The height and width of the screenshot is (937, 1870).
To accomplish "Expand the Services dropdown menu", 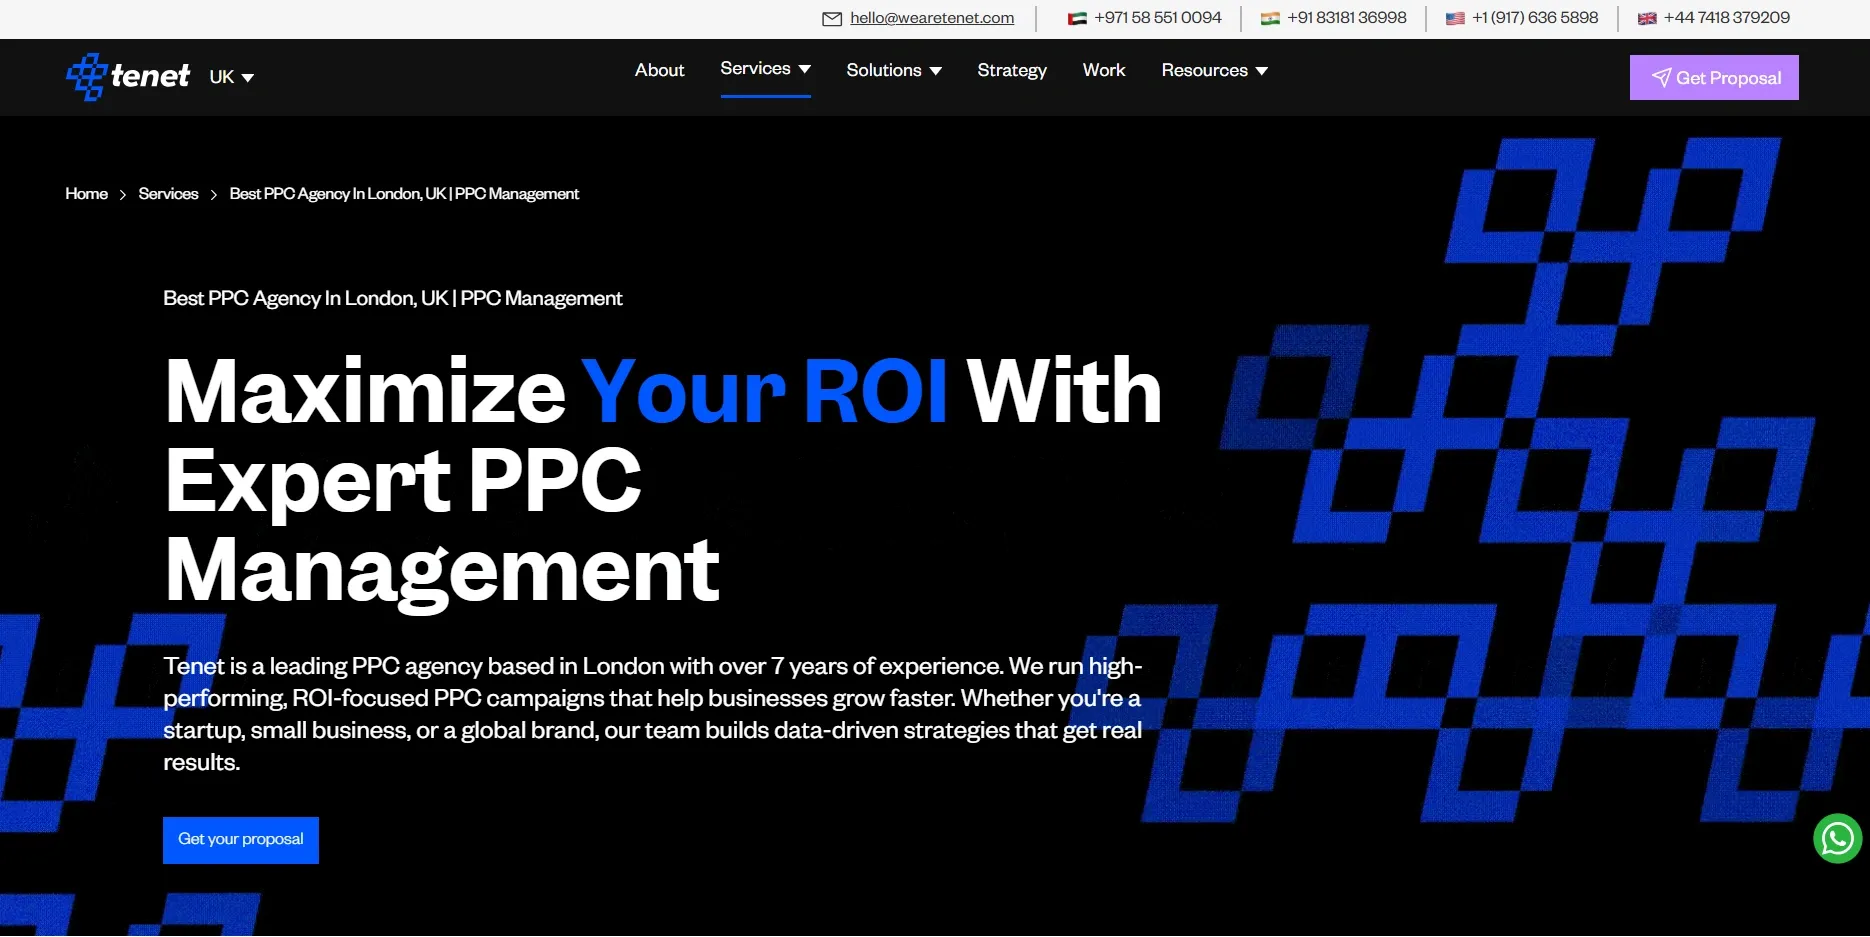I will click(x=765, y=69).
